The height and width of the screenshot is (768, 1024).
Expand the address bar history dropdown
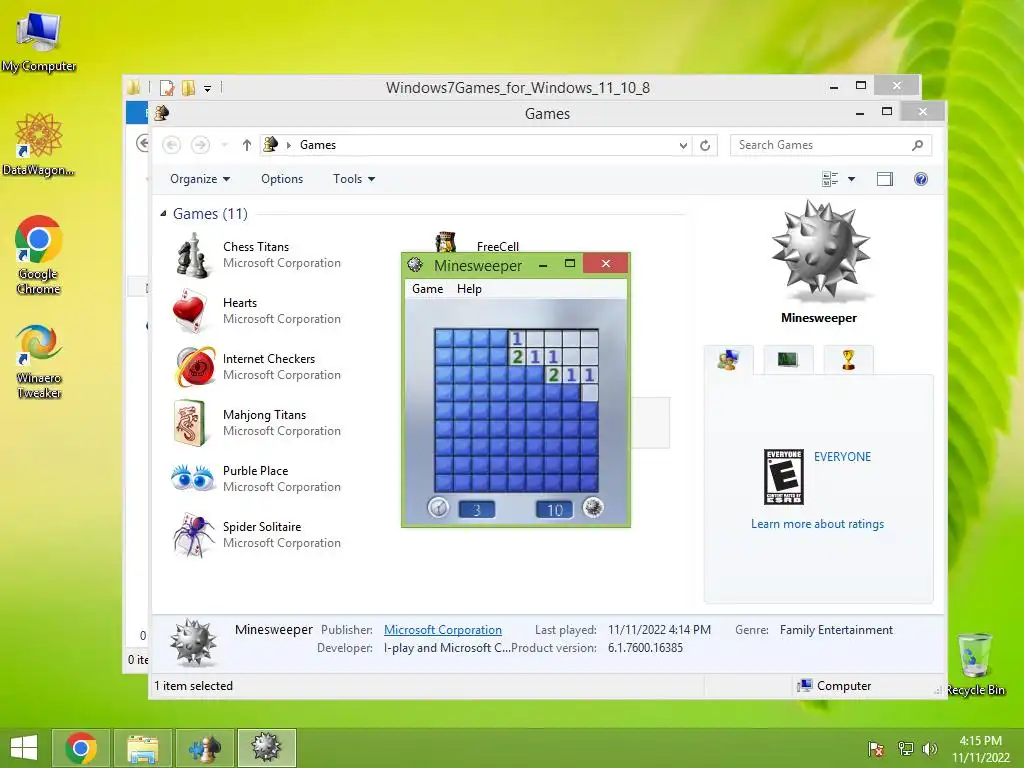click(683, 145)
